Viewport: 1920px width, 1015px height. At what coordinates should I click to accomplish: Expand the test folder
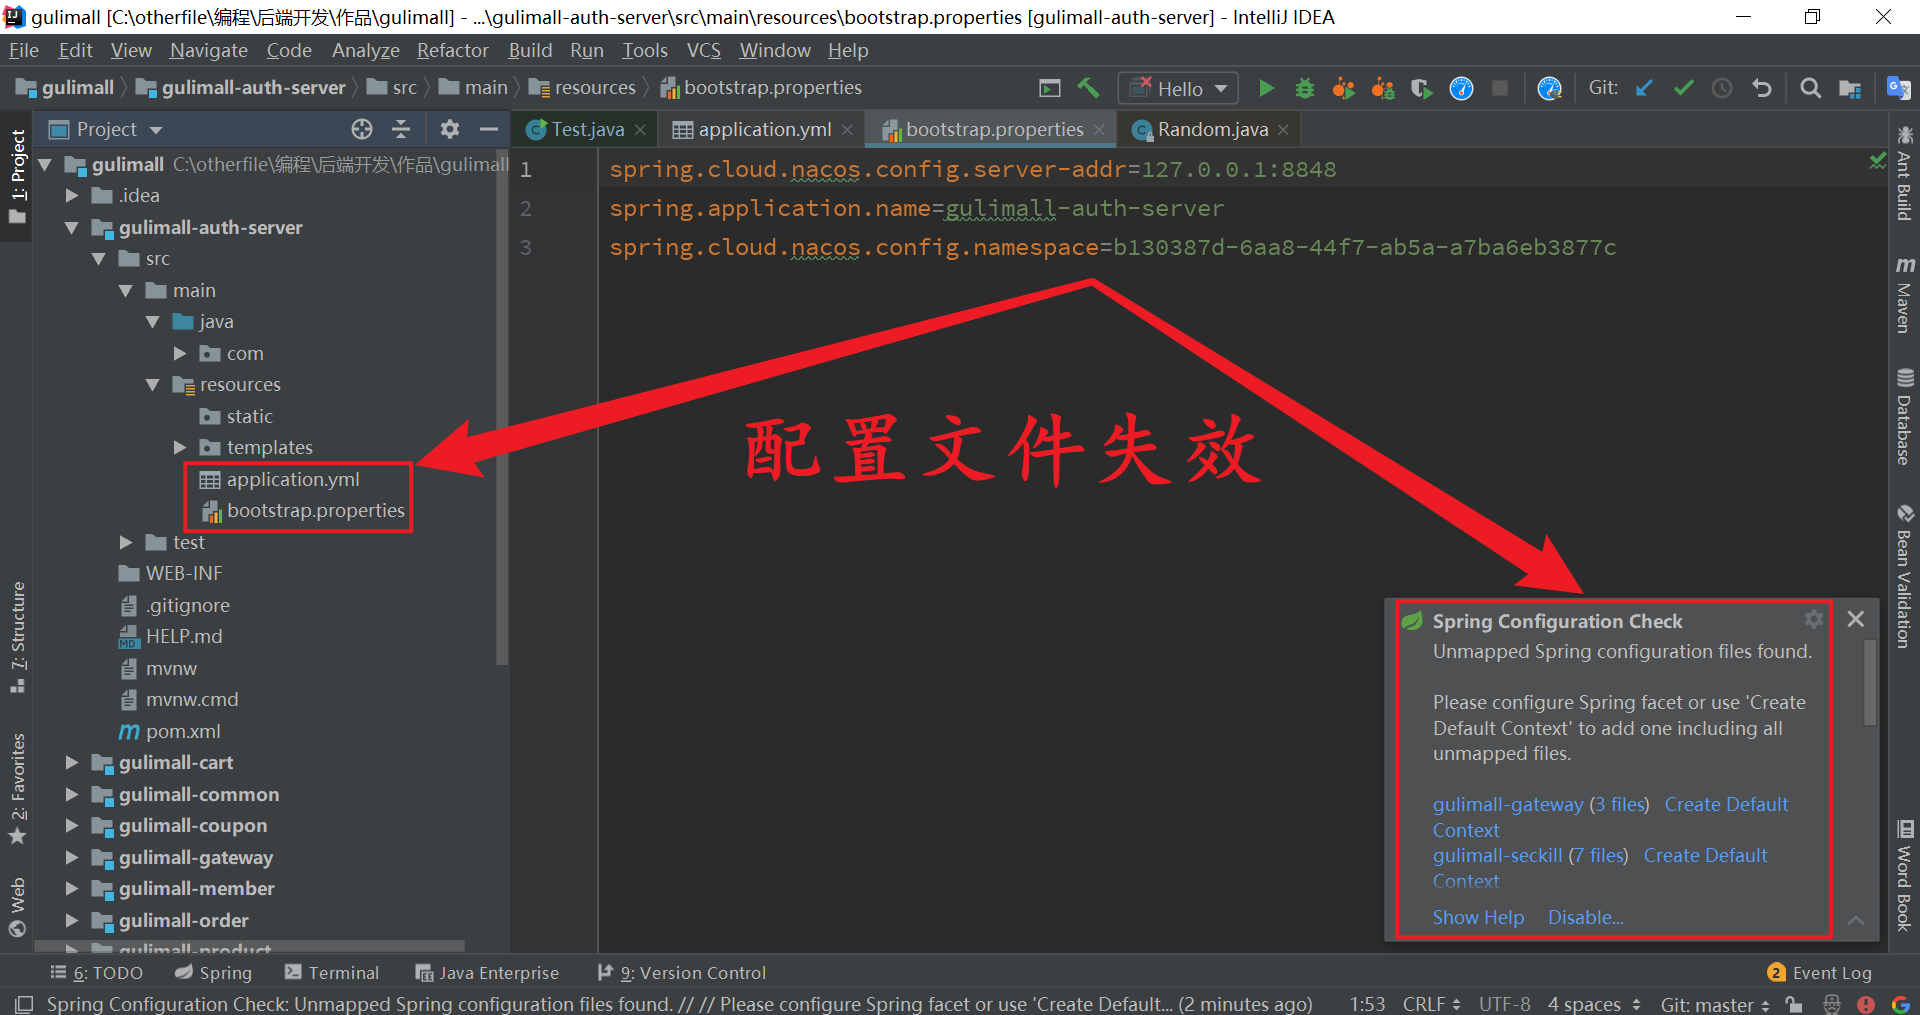(126, 543)
